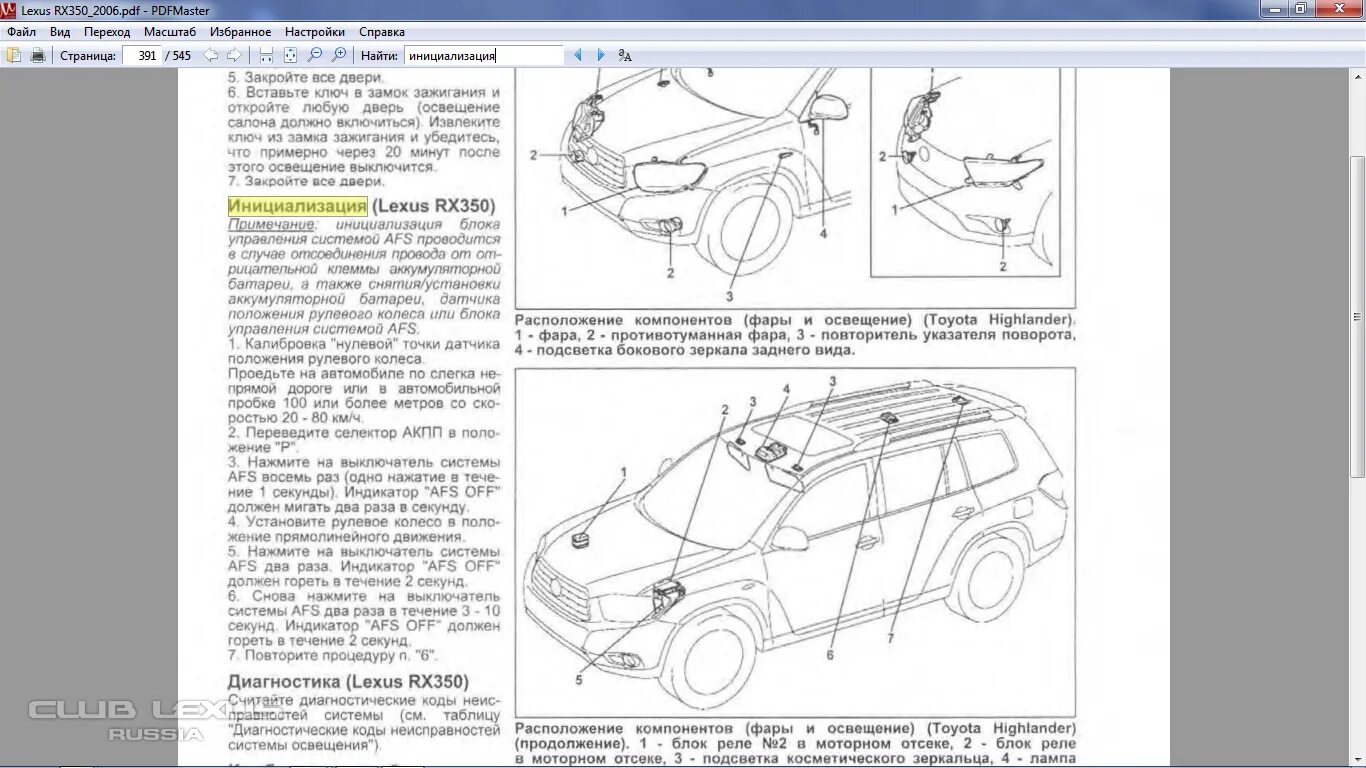The height and width of the screenshot is (768, 1366).
Task: Click the zoom in magnifier icon
Action: 340,55
